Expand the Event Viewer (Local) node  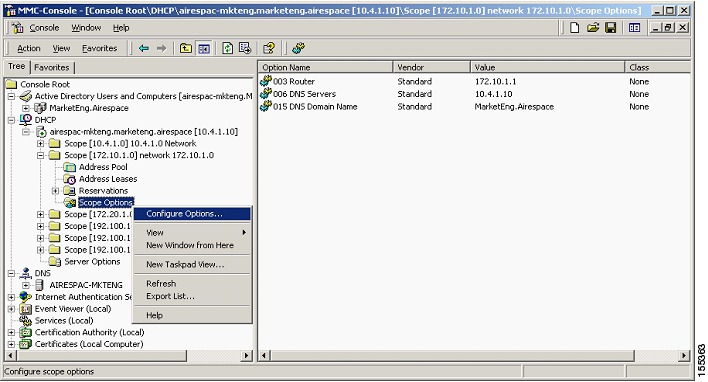click(x=11, y=309)
